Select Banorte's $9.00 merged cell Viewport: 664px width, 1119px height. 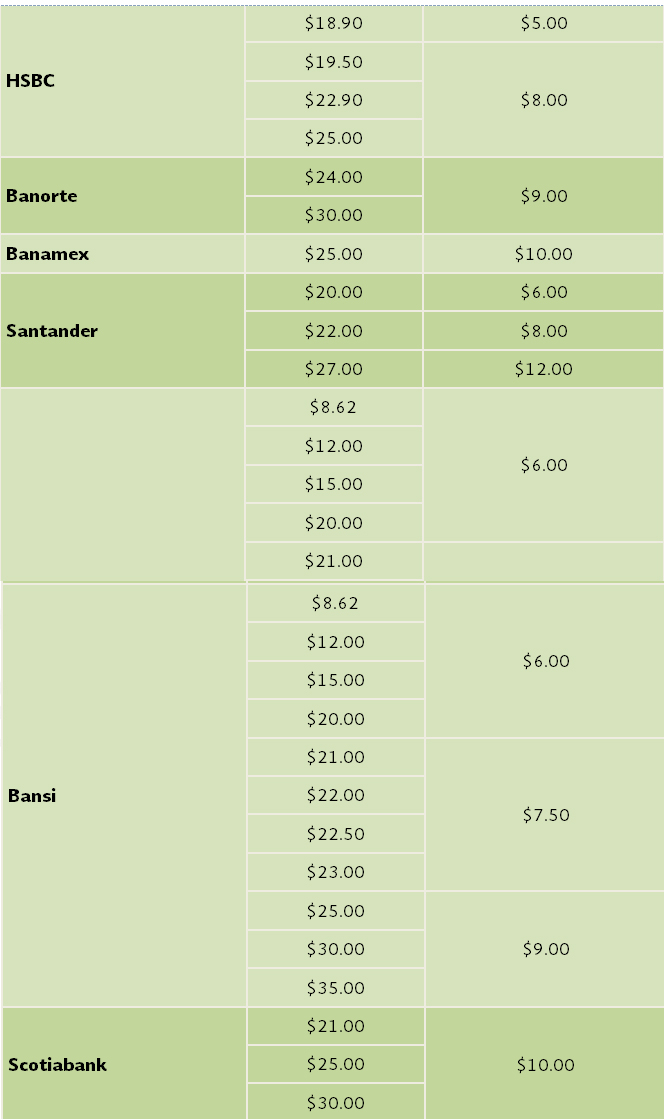coord(544,196)
